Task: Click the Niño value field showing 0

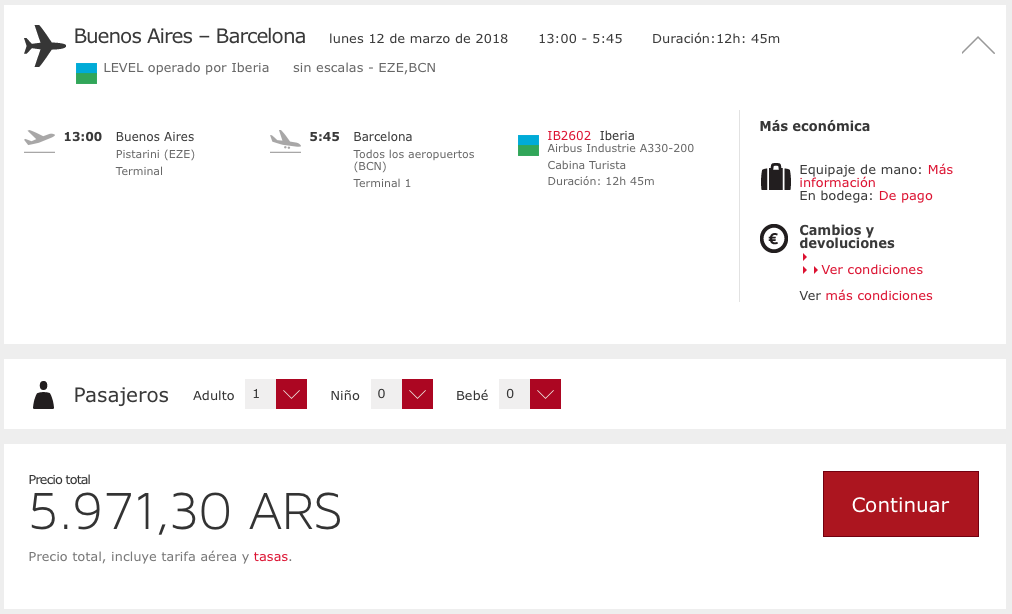Action: [x=386, y=394]
